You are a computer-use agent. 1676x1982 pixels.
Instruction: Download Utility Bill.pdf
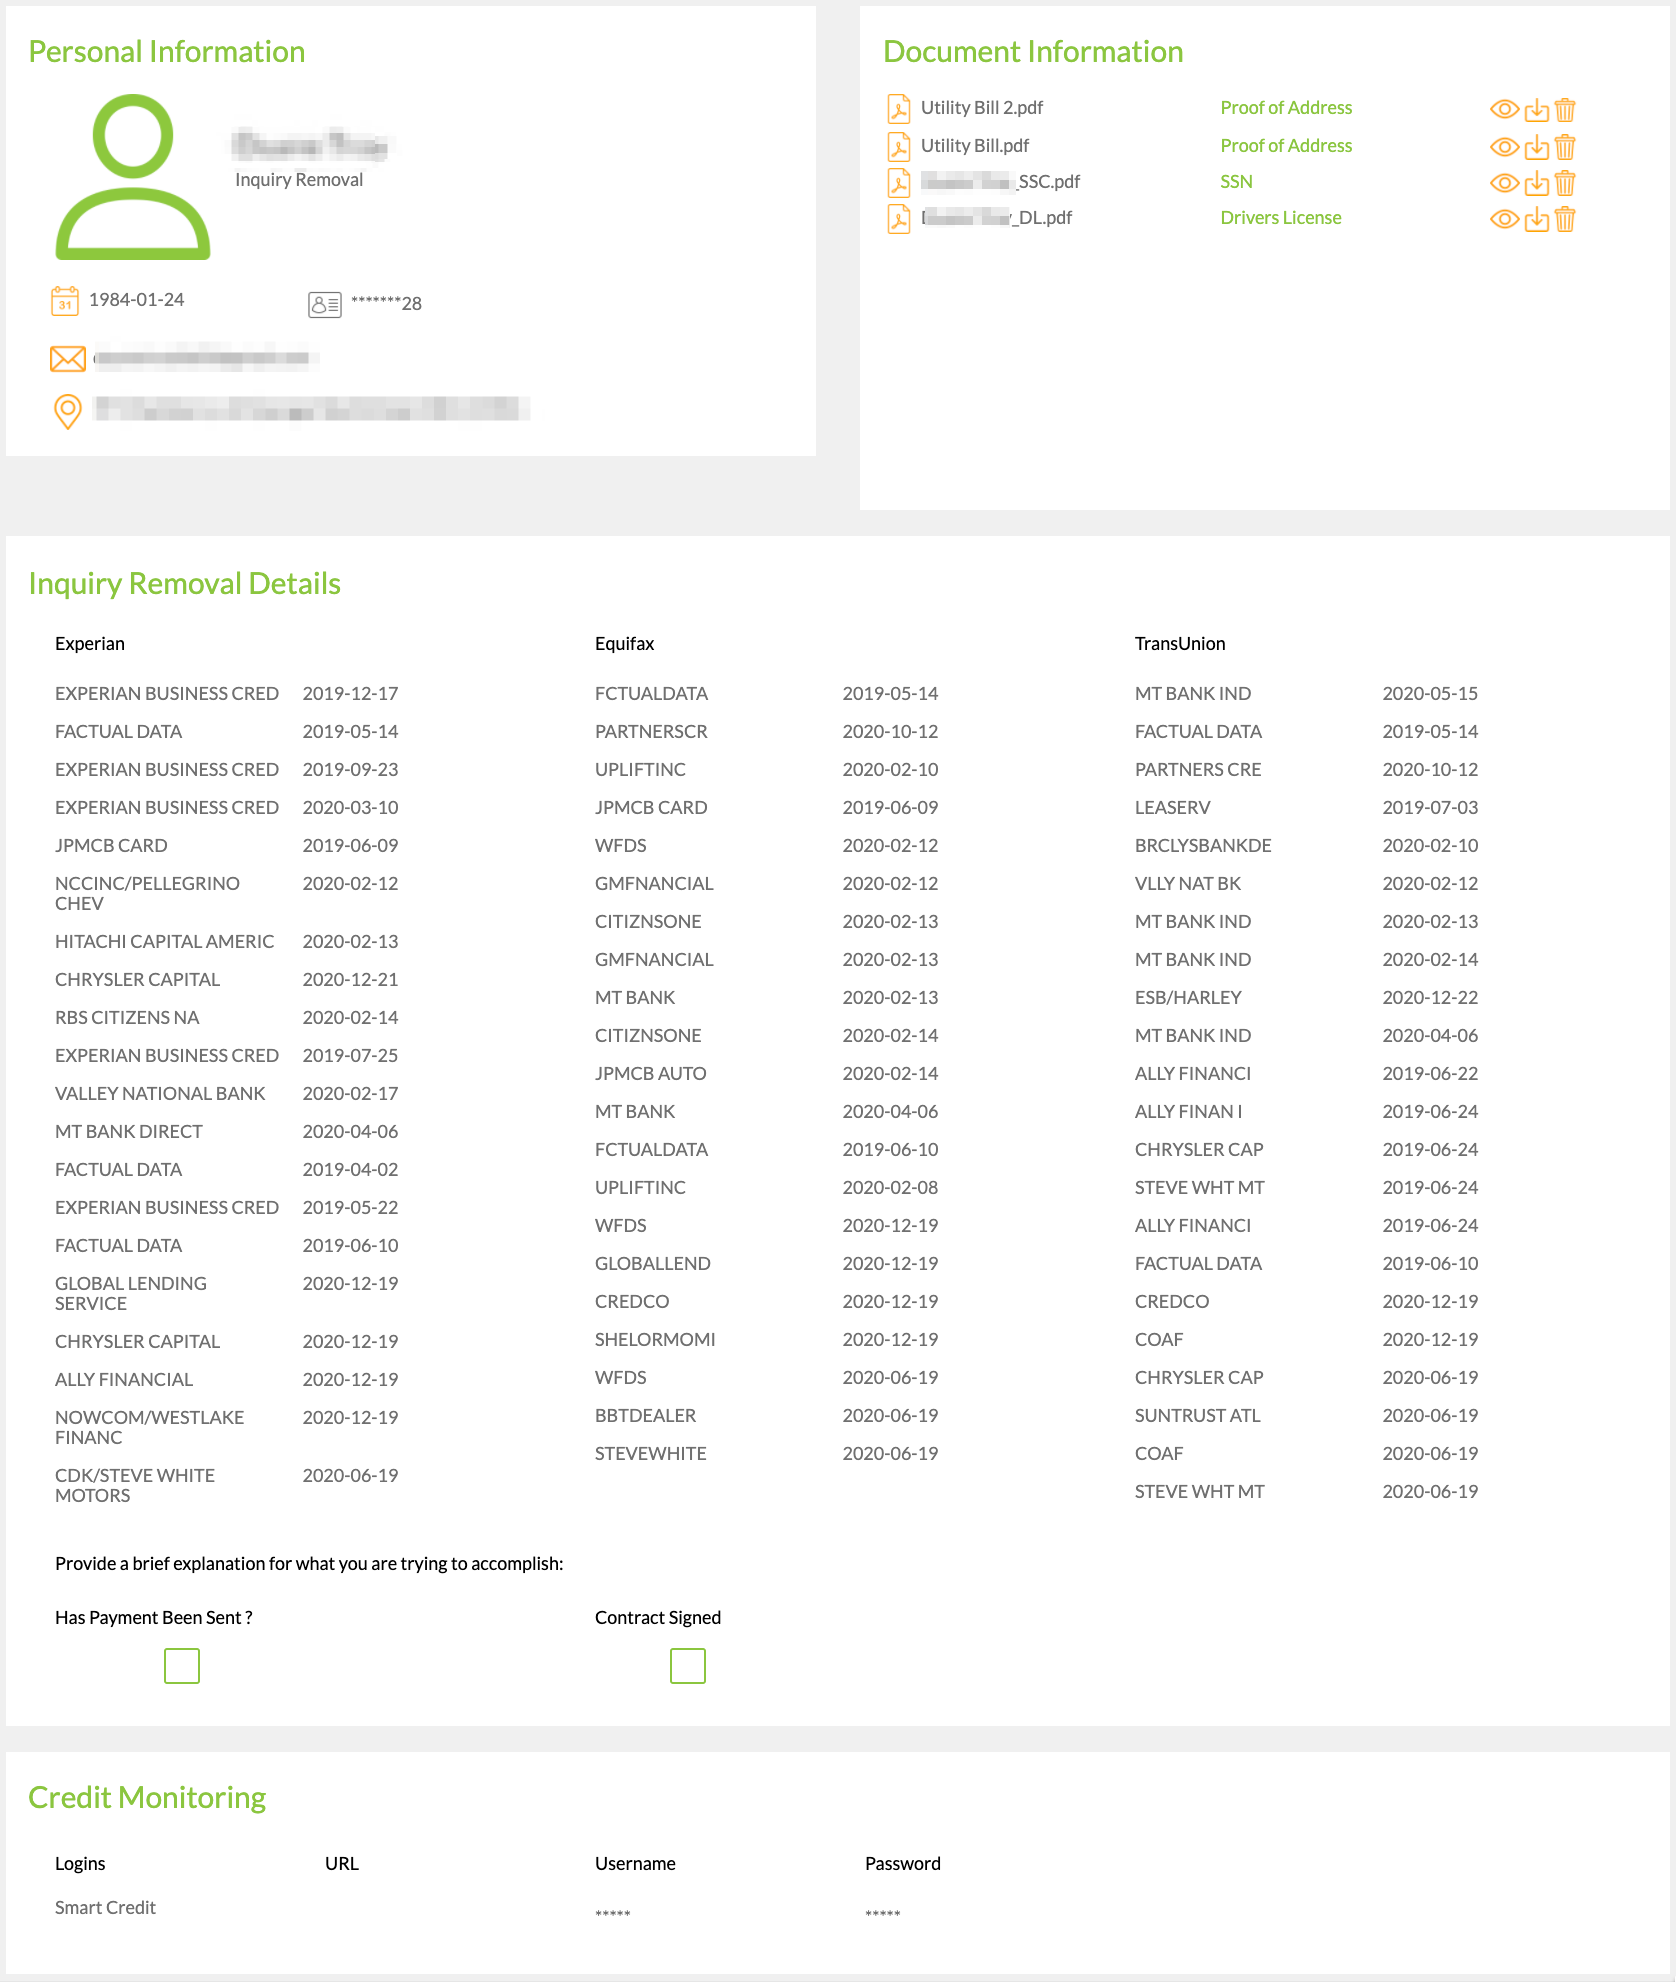1537,147
